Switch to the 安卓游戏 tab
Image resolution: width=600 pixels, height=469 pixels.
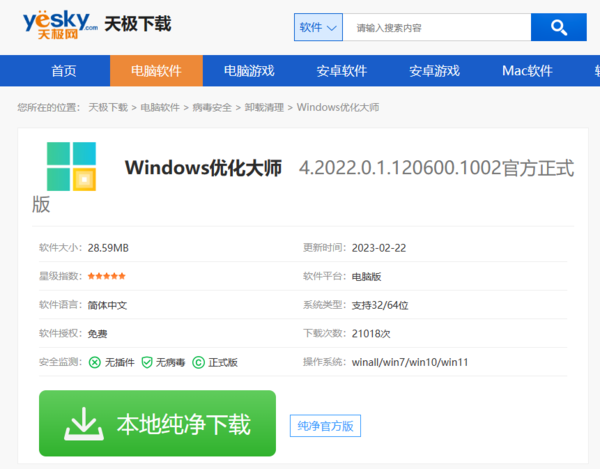tap(434, 71)
